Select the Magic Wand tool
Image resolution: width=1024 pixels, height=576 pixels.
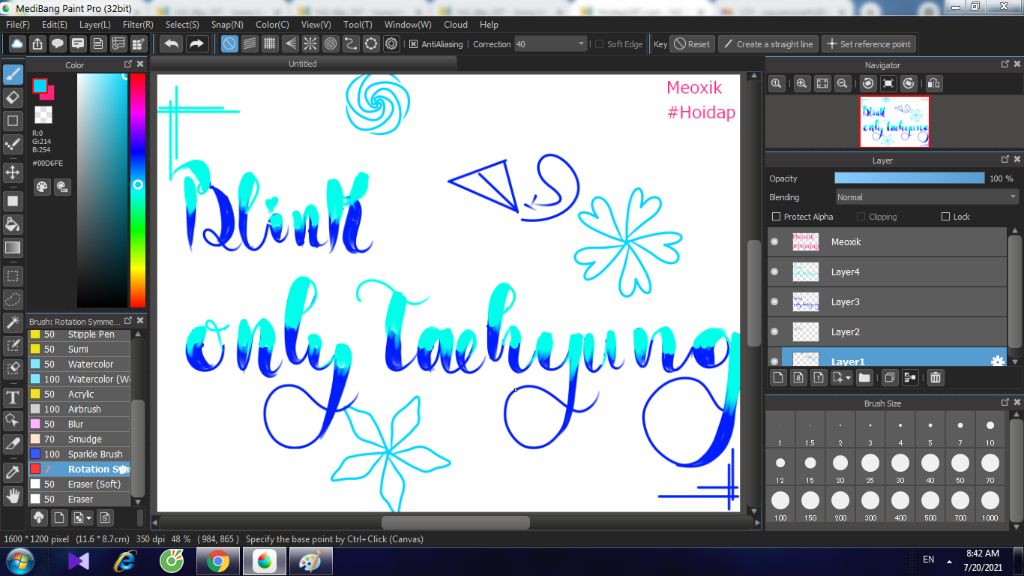tap(12, 322)
